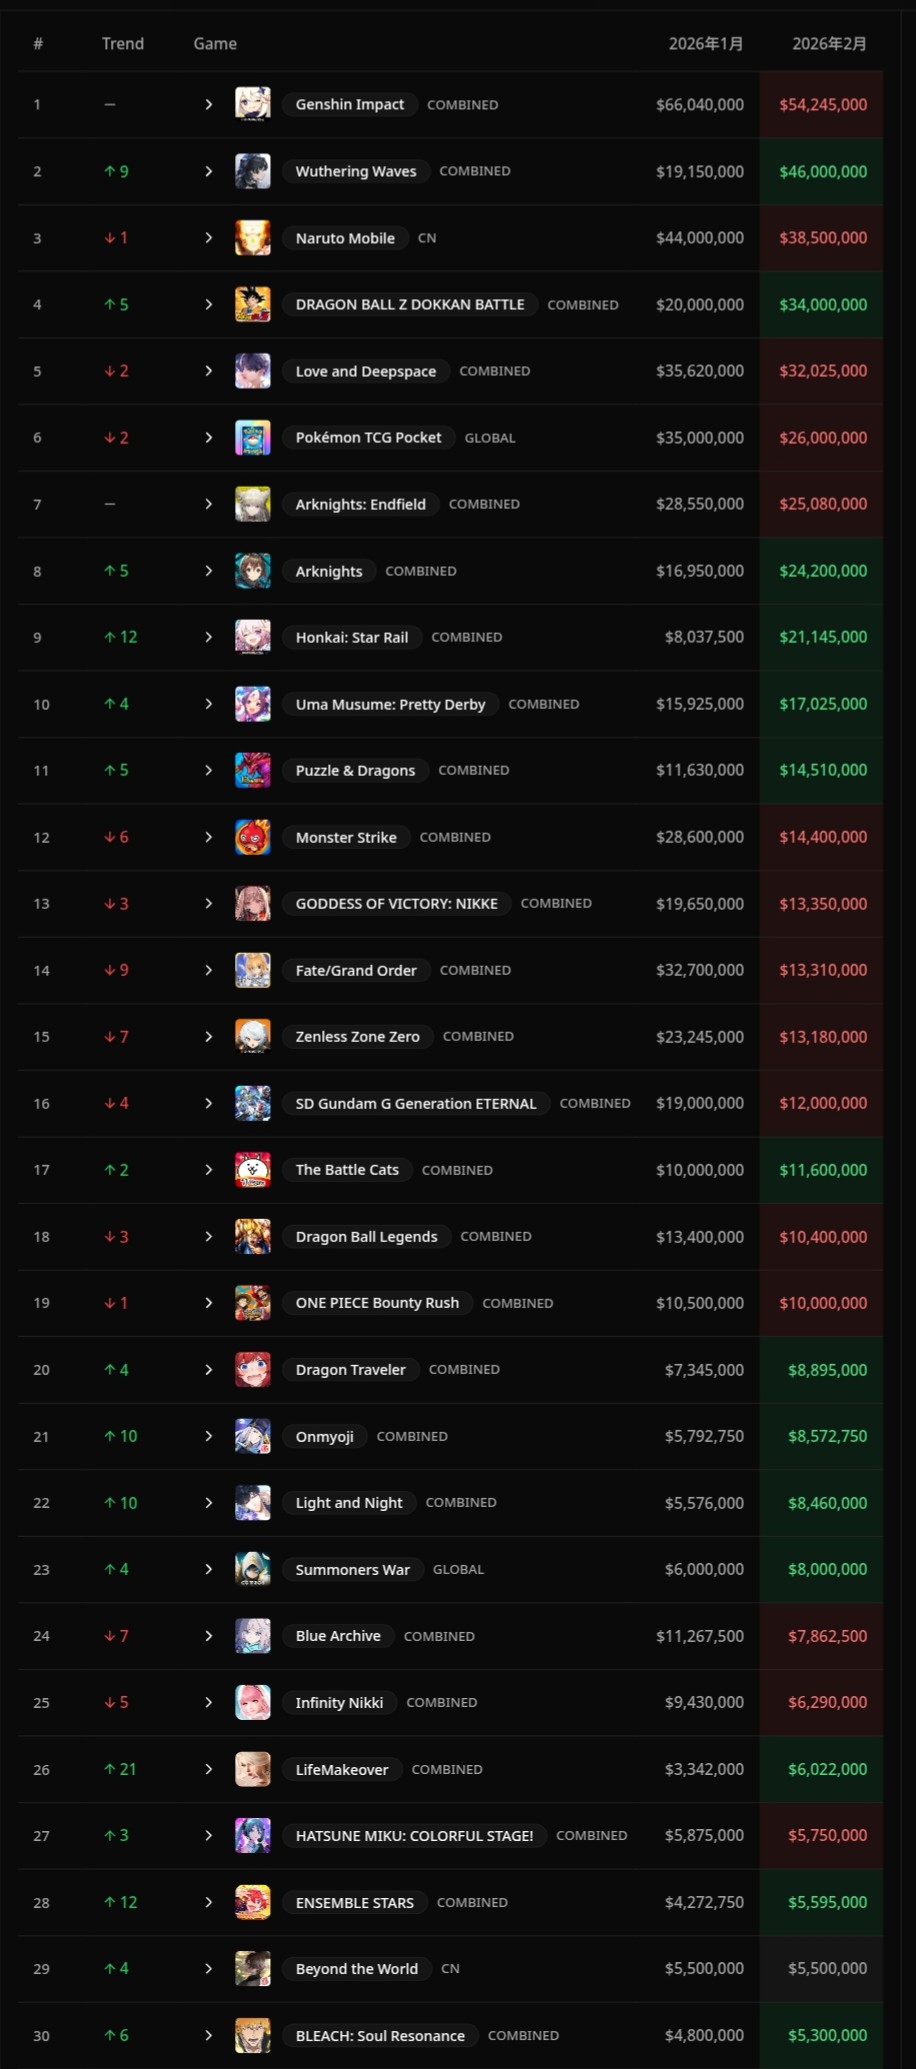Viewport: 916px width, 2069px height.
Task: Click the Wuthering Waves game icon
Action: coord(252,171)
